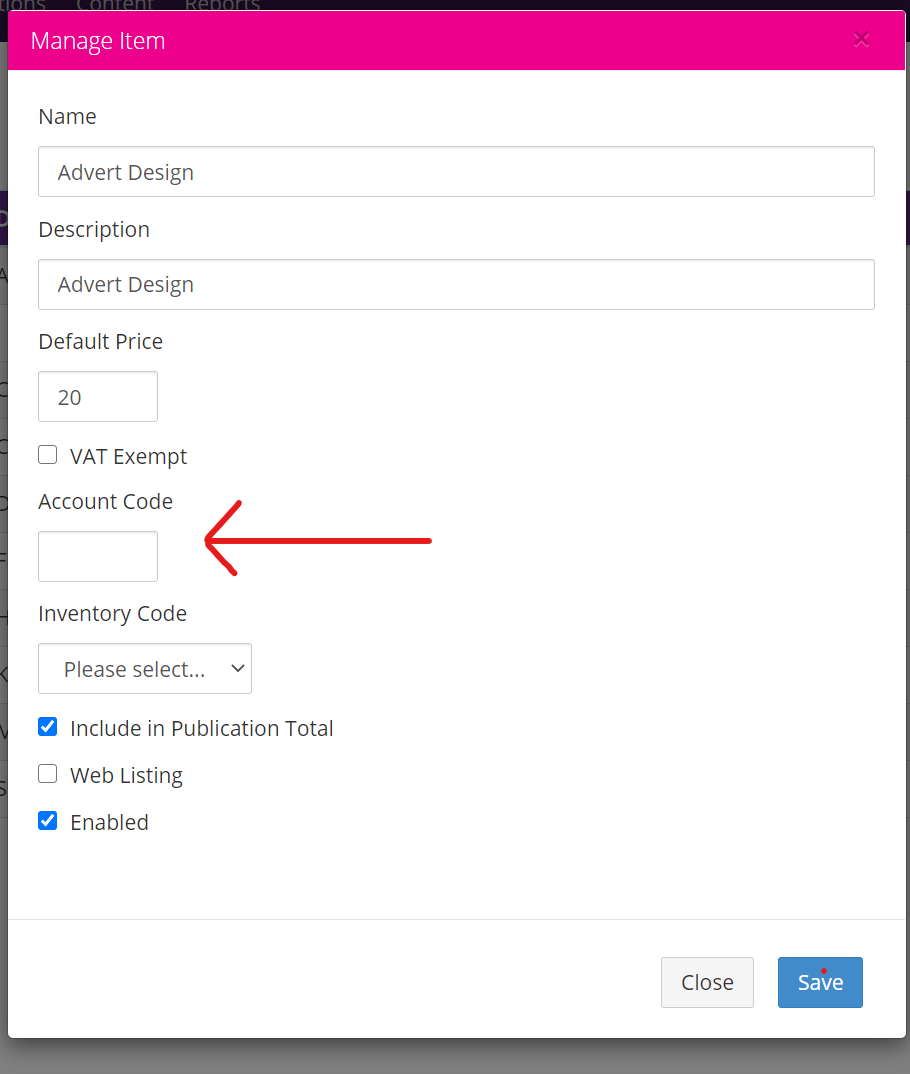This screenshot has width=910, height=1074.
Task: Select the Default Price field showing 20
Action: click(98, 397)
